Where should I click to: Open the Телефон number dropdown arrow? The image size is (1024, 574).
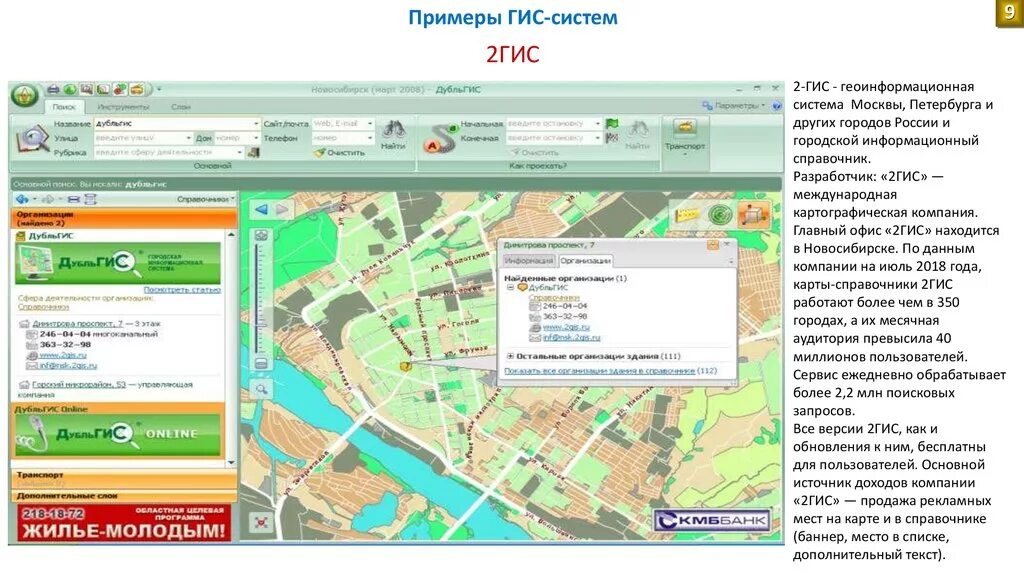coord(370,138)
